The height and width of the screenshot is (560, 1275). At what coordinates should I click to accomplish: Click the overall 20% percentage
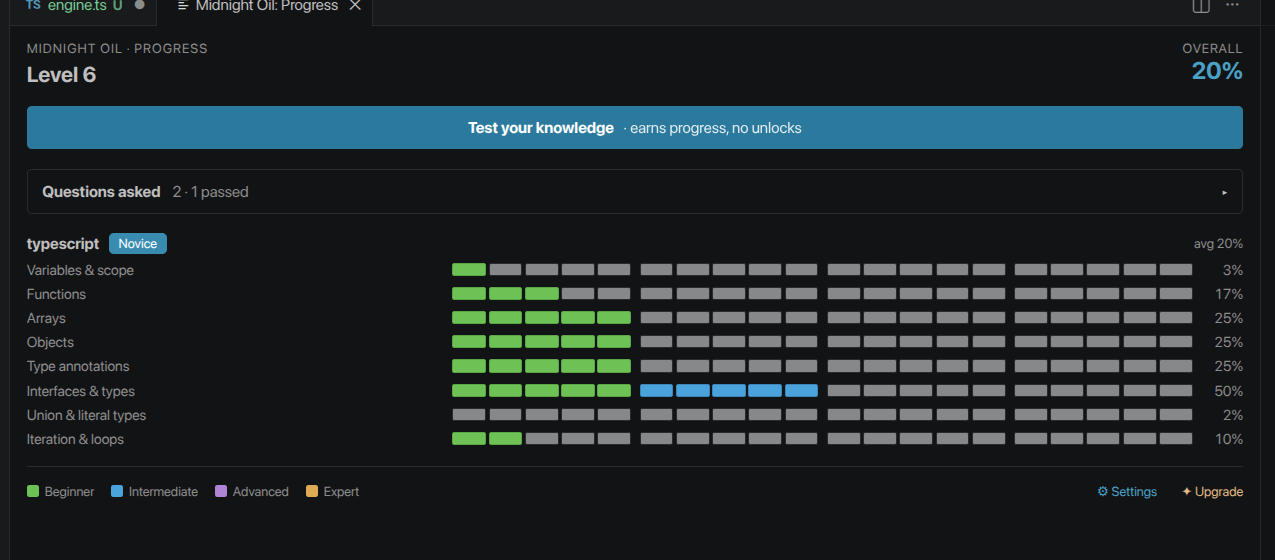1217,71
